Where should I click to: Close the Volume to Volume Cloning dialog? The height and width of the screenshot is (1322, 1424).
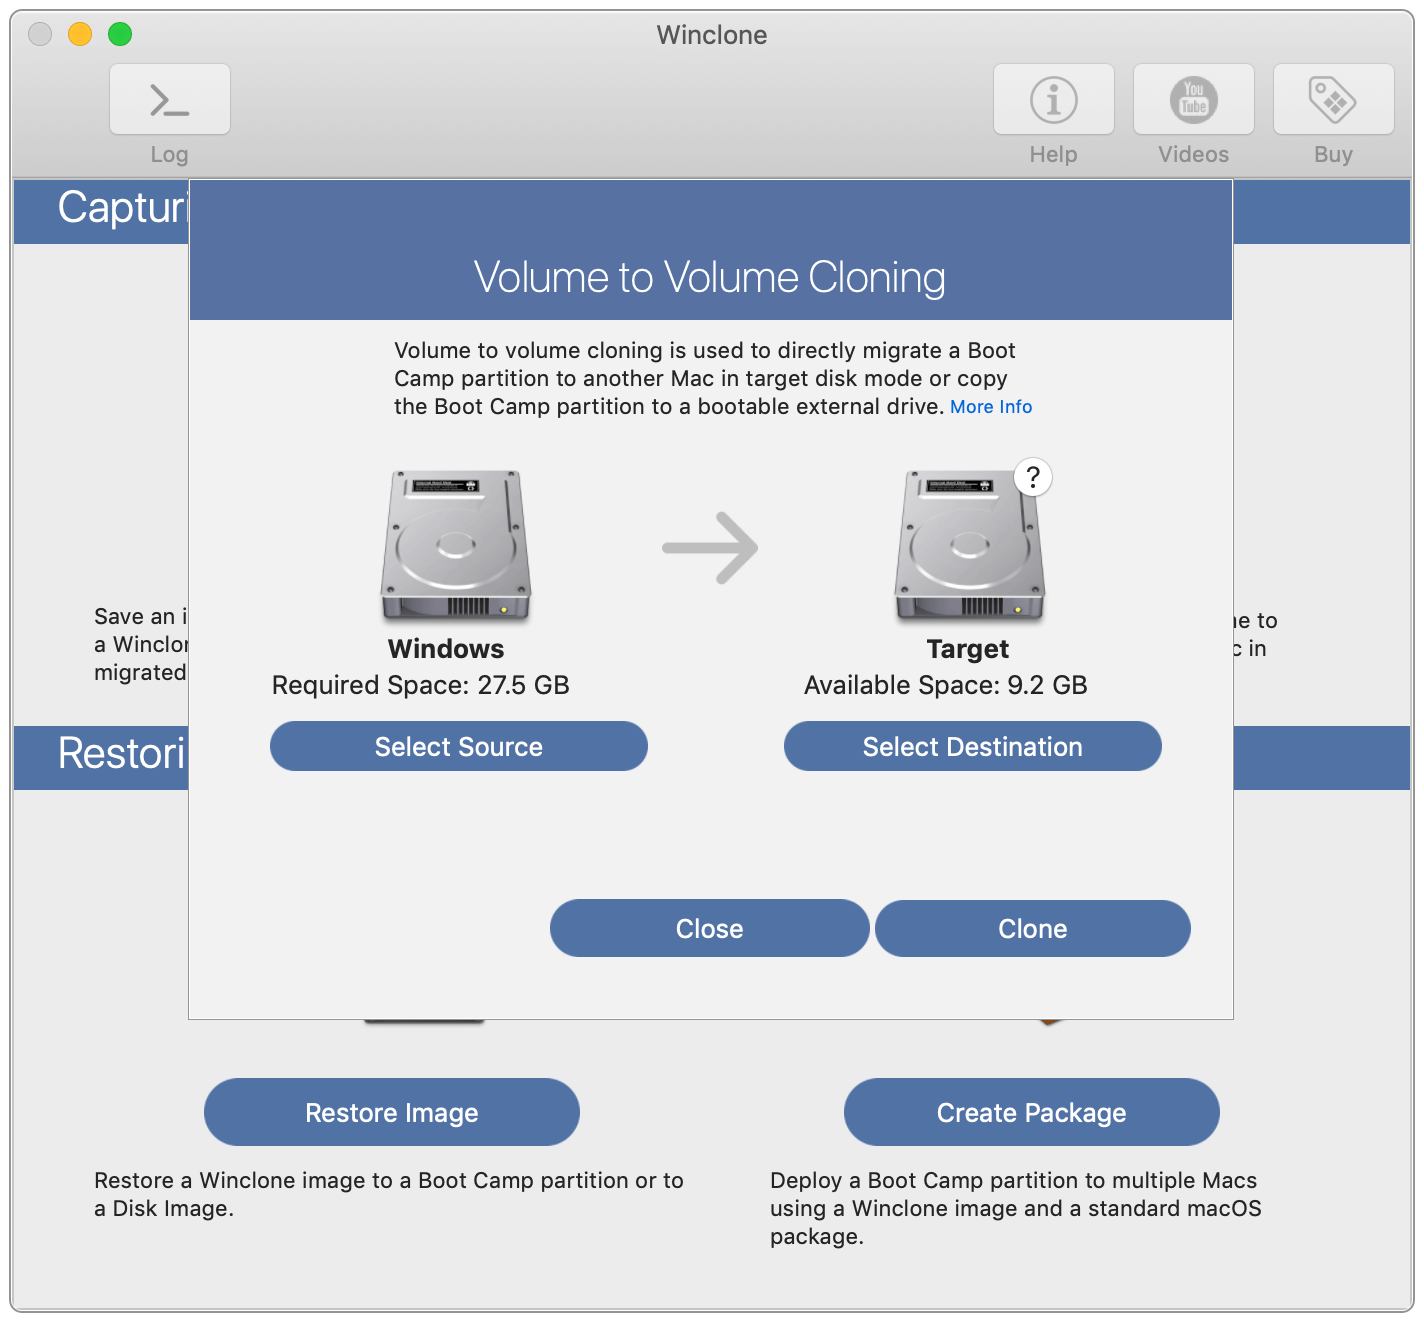(x=709, y=928)
